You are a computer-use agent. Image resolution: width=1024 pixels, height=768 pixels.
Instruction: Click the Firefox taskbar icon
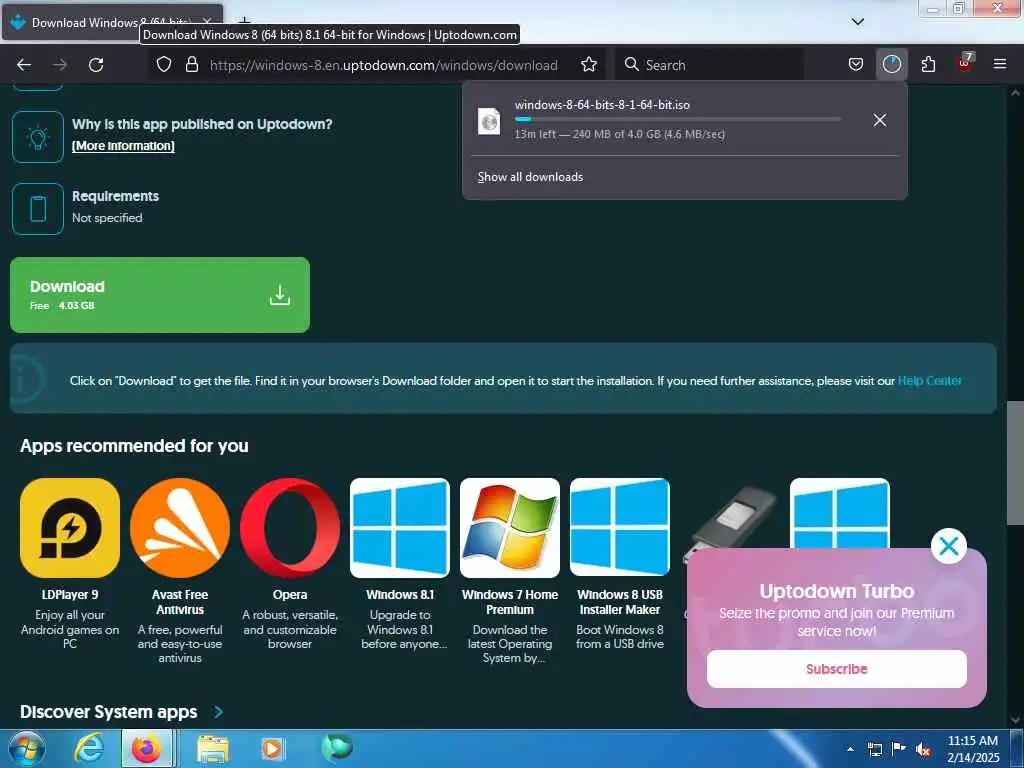(x=147, y=748)
